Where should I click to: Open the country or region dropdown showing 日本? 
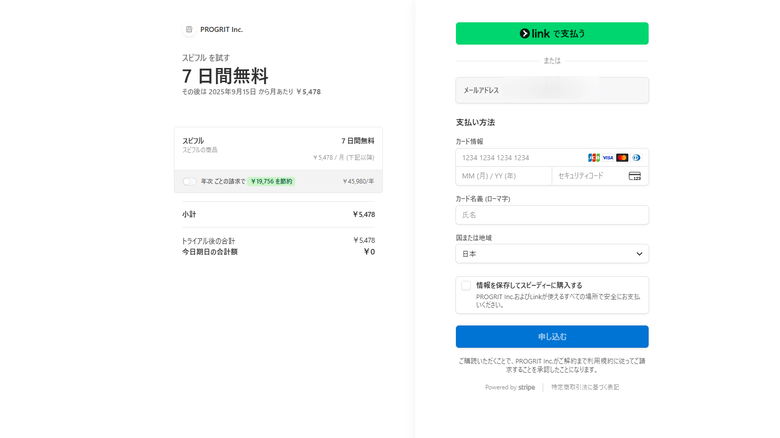(x=550, y=254)
